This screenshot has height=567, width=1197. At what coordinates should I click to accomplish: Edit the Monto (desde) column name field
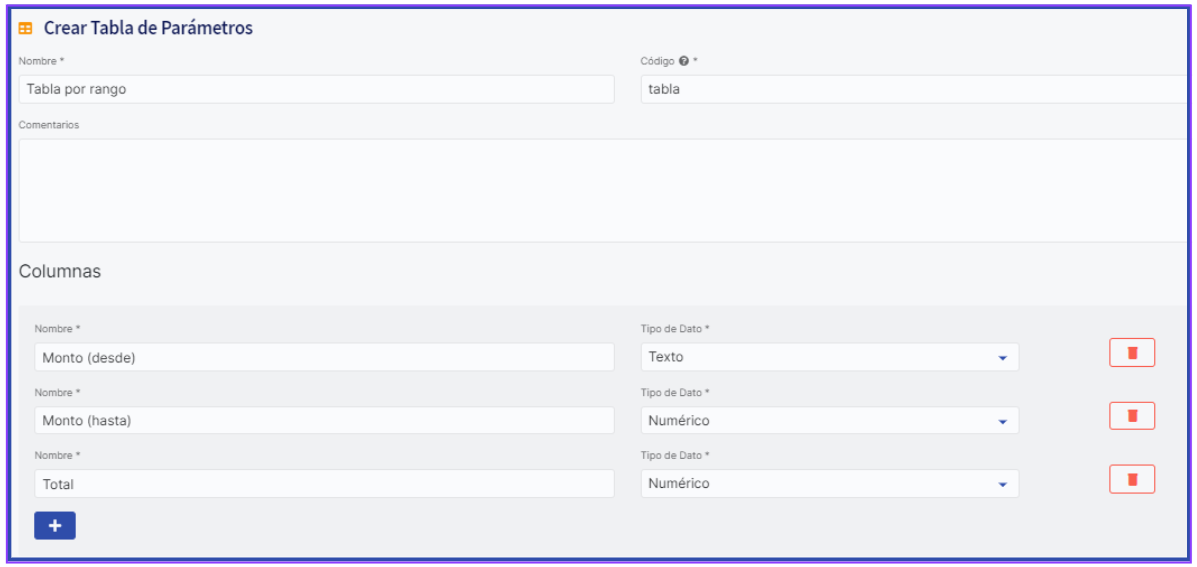[x=324, y=357]
